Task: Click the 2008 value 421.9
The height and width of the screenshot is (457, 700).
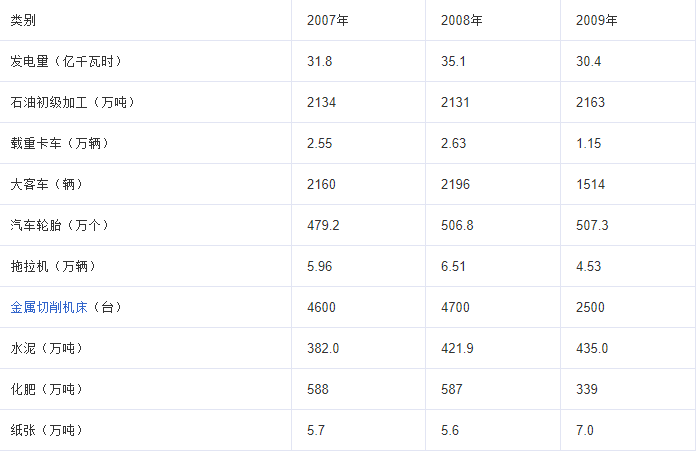Action: click(457, 348)
